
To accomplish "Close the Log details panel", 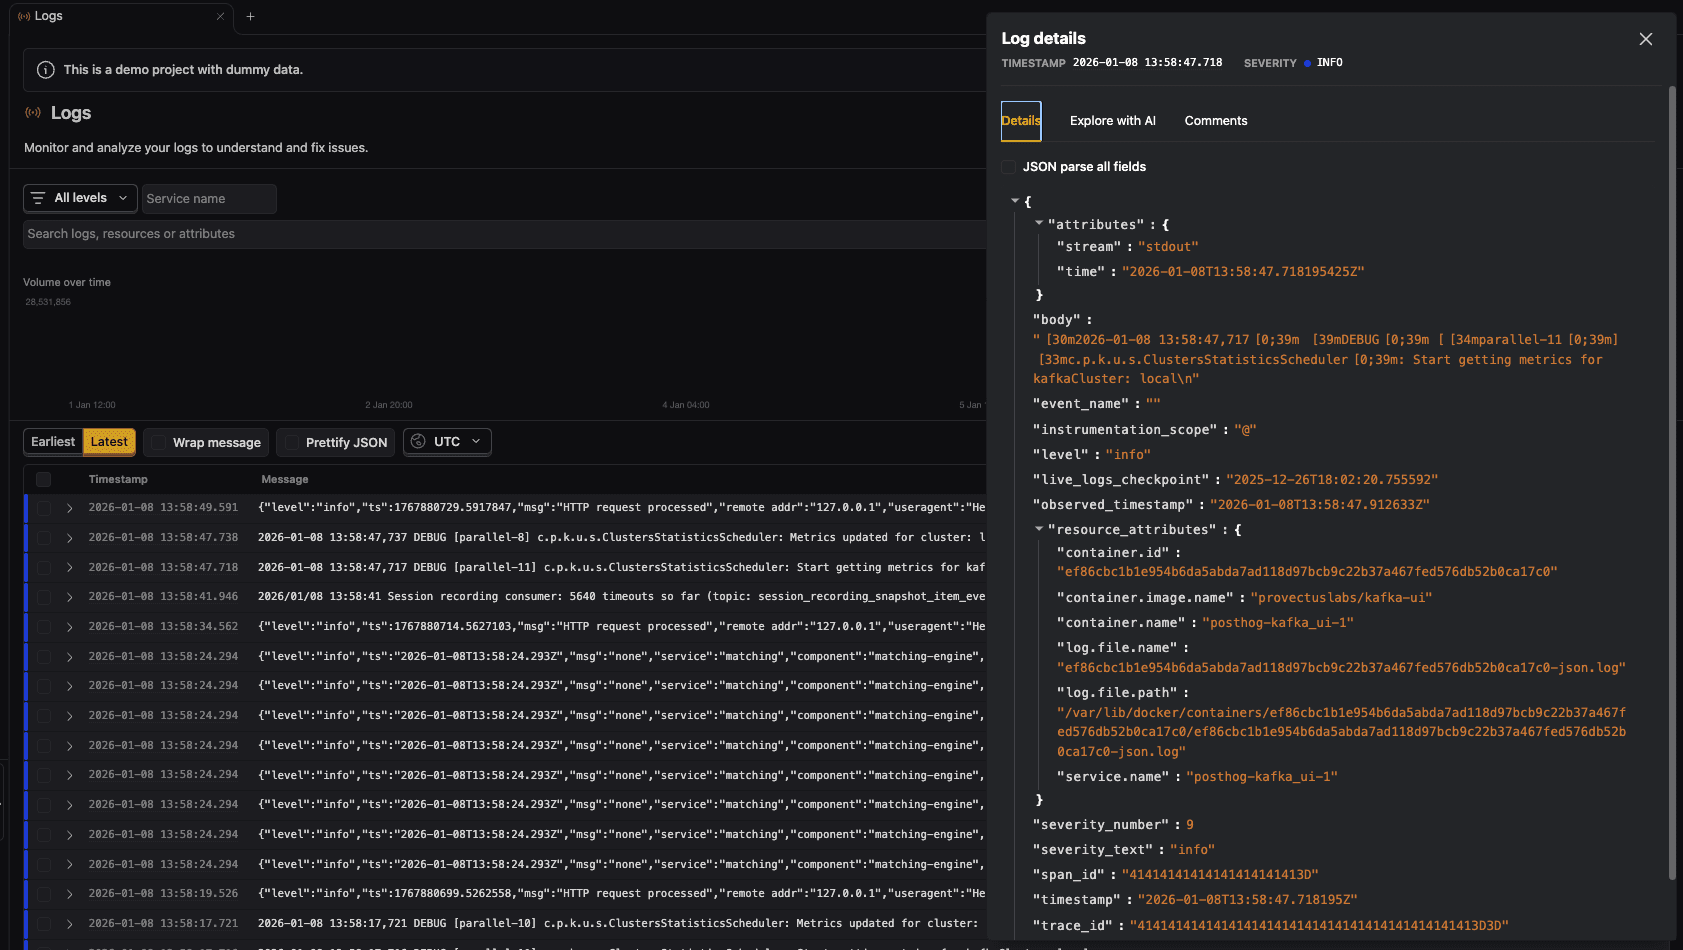I will click(x=1645, y=39).
